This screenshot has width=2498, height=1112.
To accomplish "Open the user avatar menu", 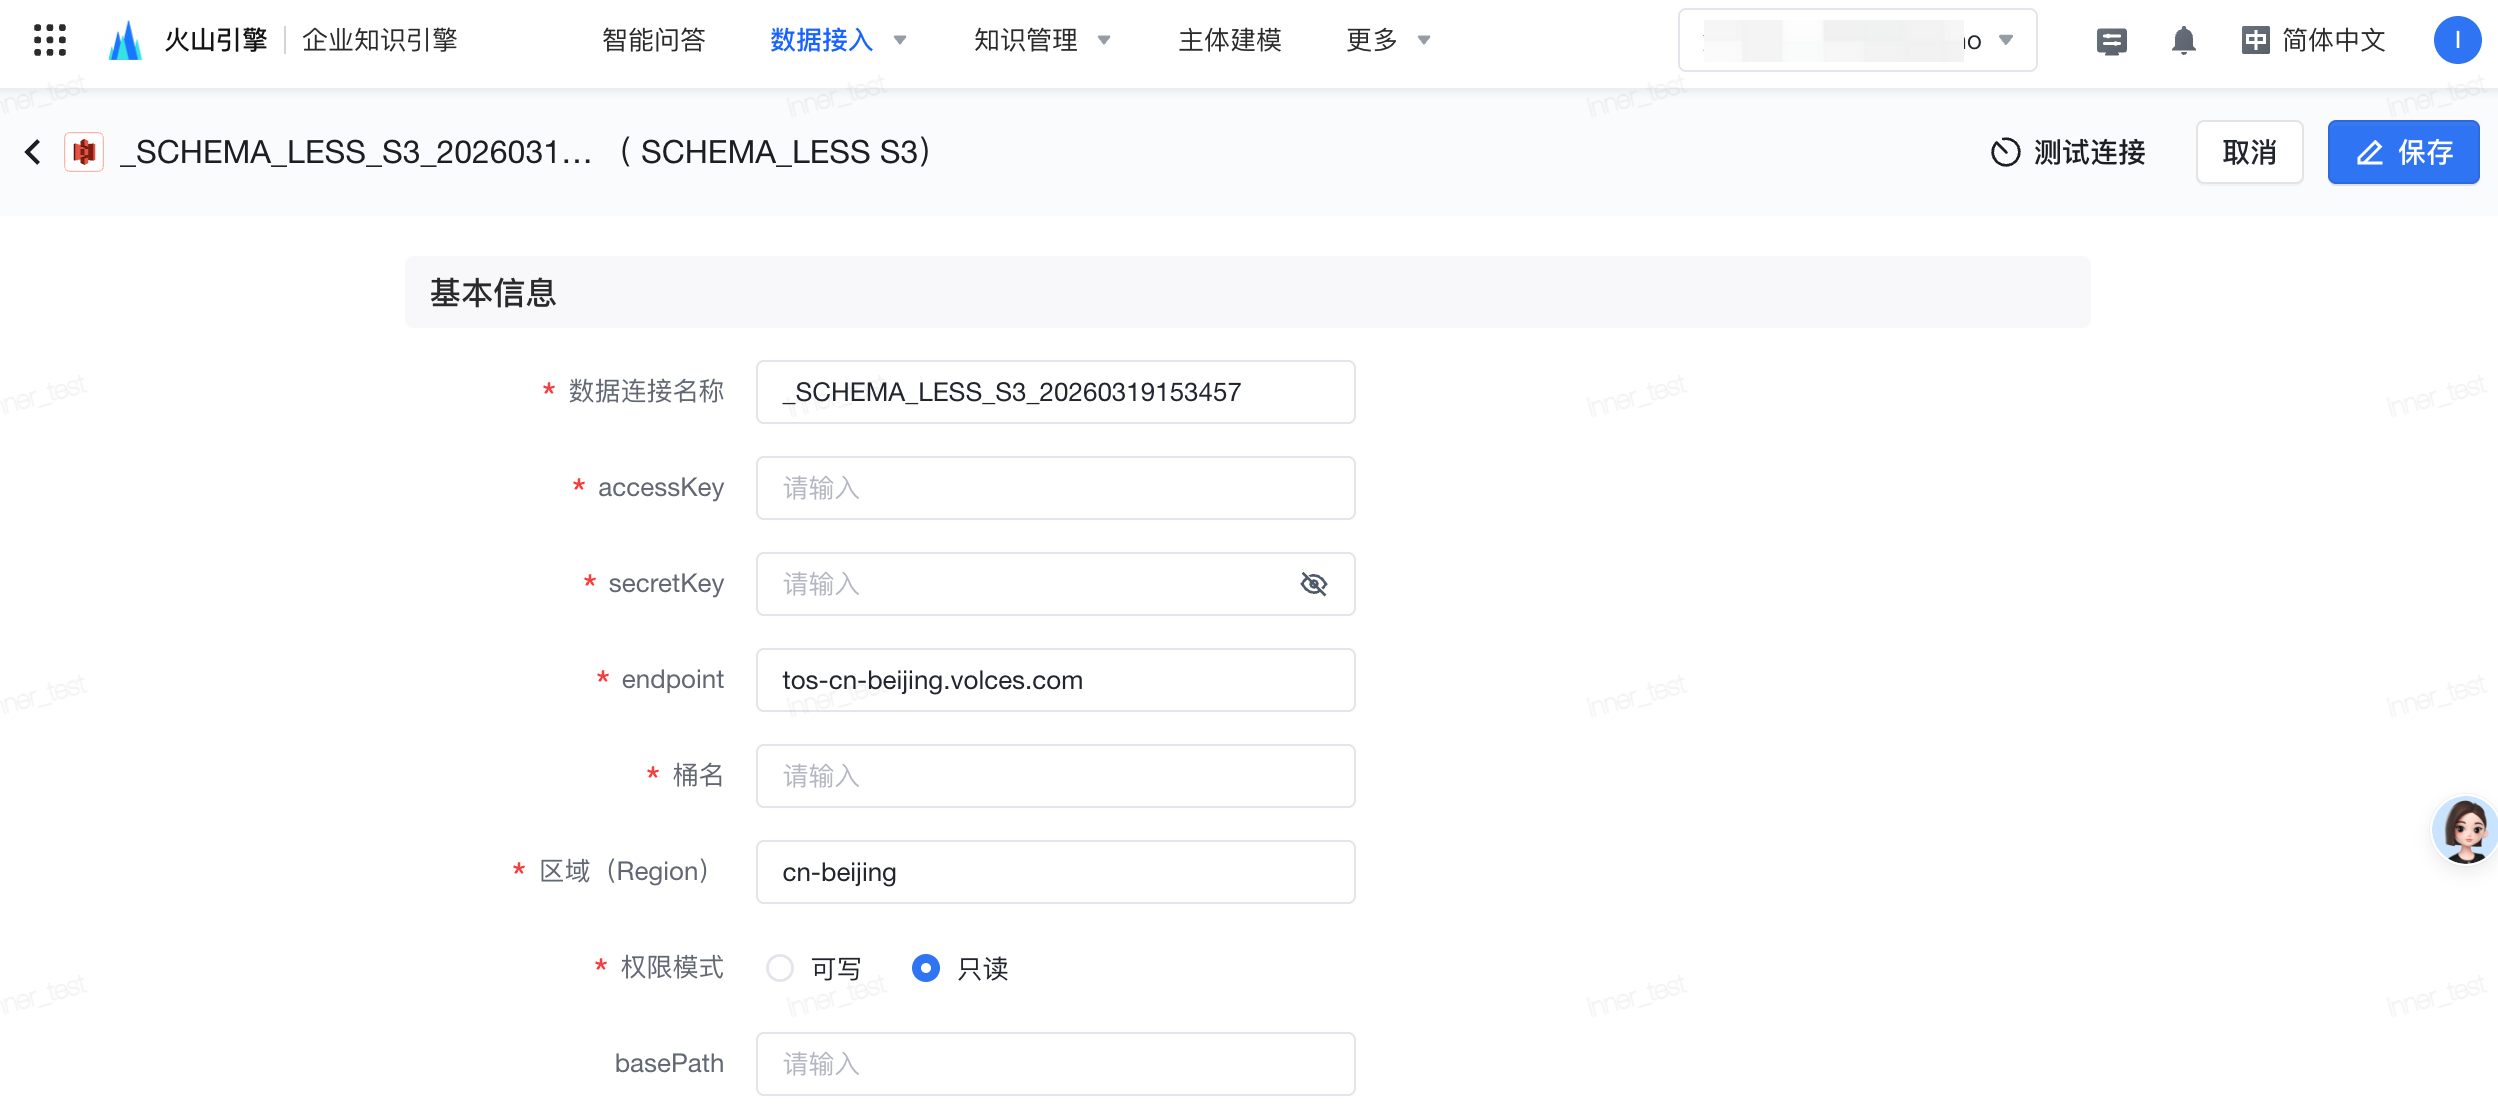I will pos(2456,41).
